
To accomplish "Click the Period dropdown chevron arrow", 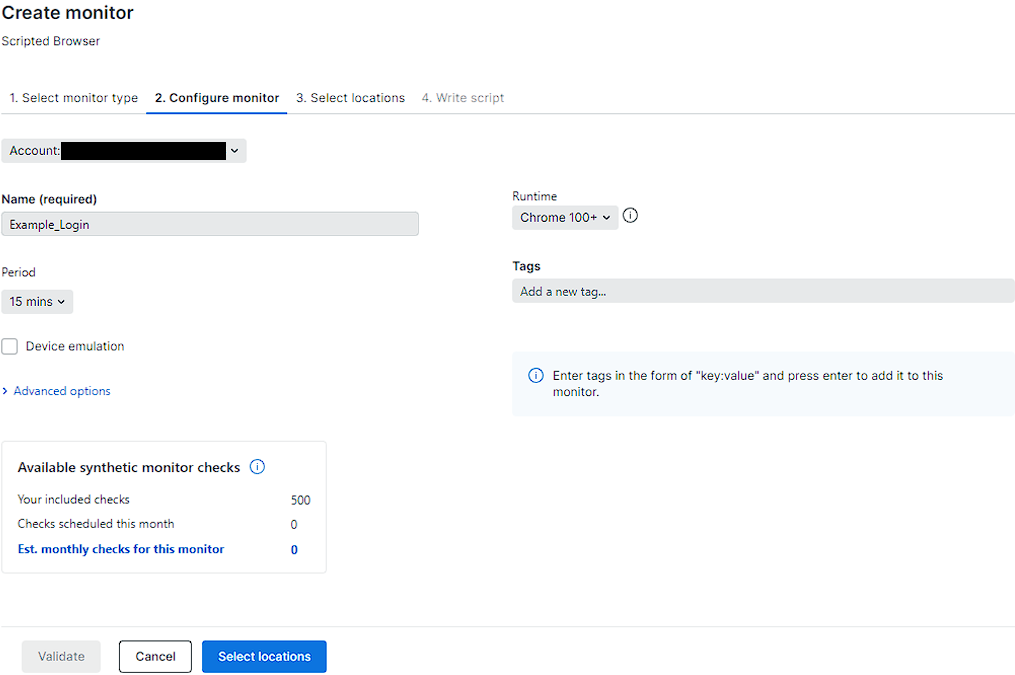I will click(60, 301).
